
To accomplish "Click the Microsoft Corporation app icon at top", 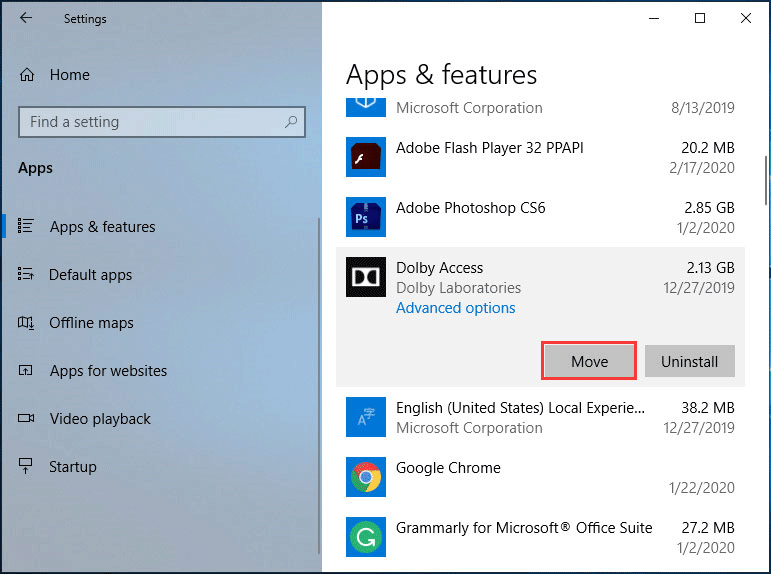I will point(366,107).
